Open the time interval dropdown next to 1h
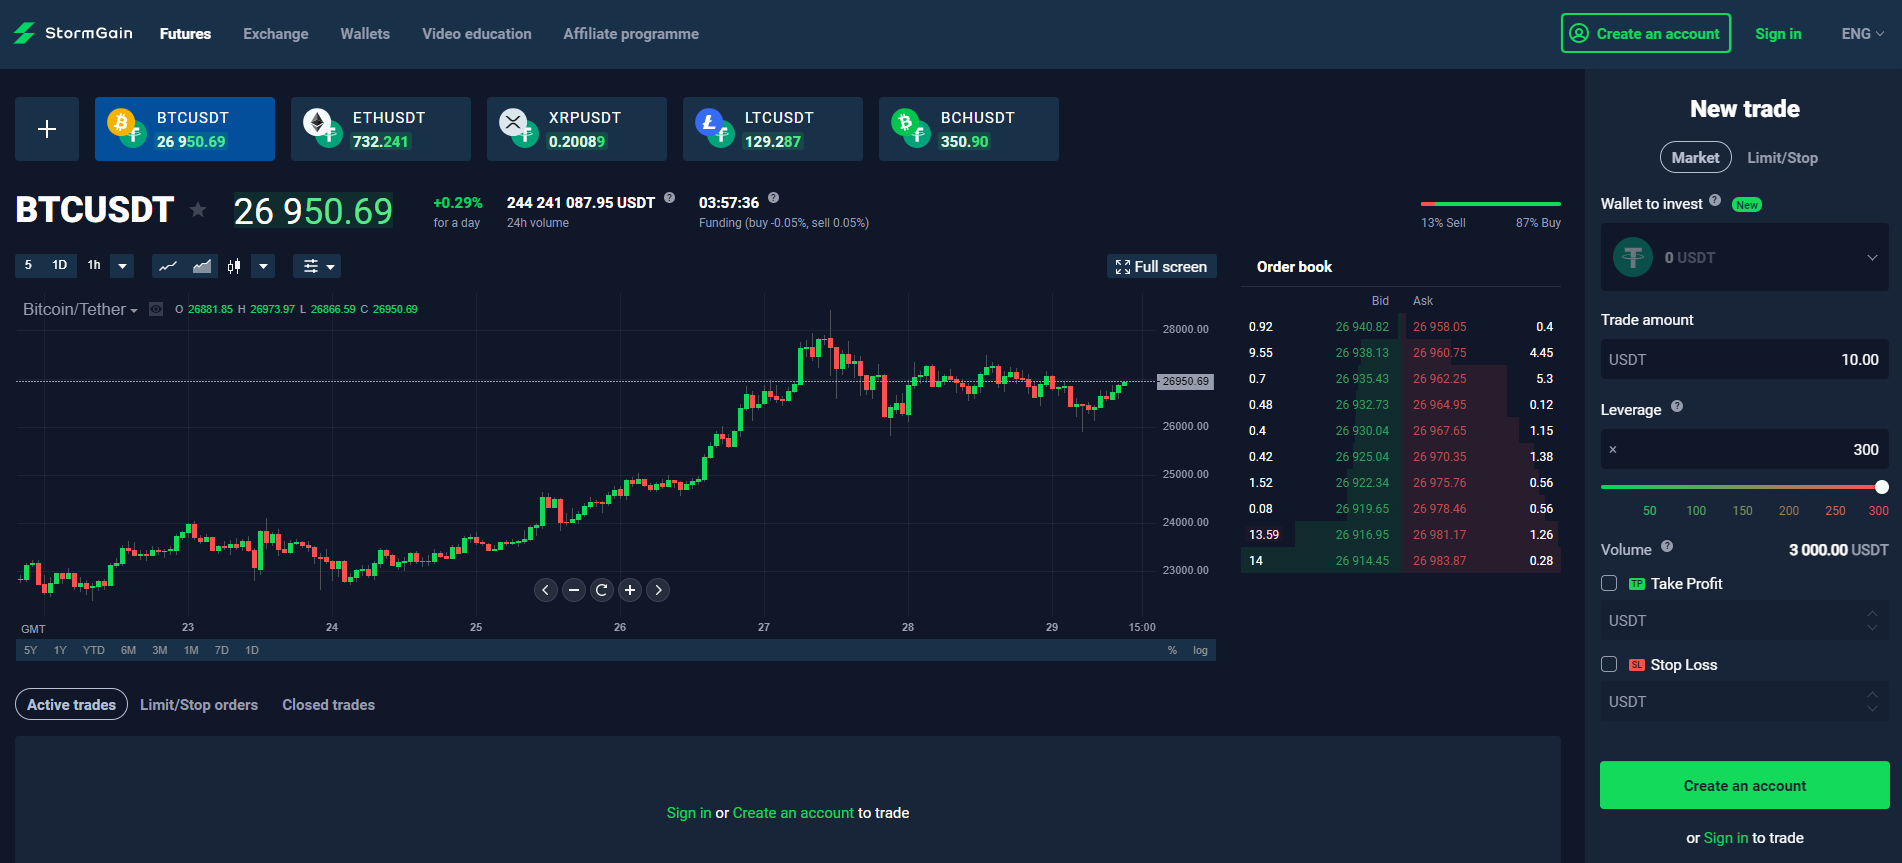 click(x=122, y=266)
